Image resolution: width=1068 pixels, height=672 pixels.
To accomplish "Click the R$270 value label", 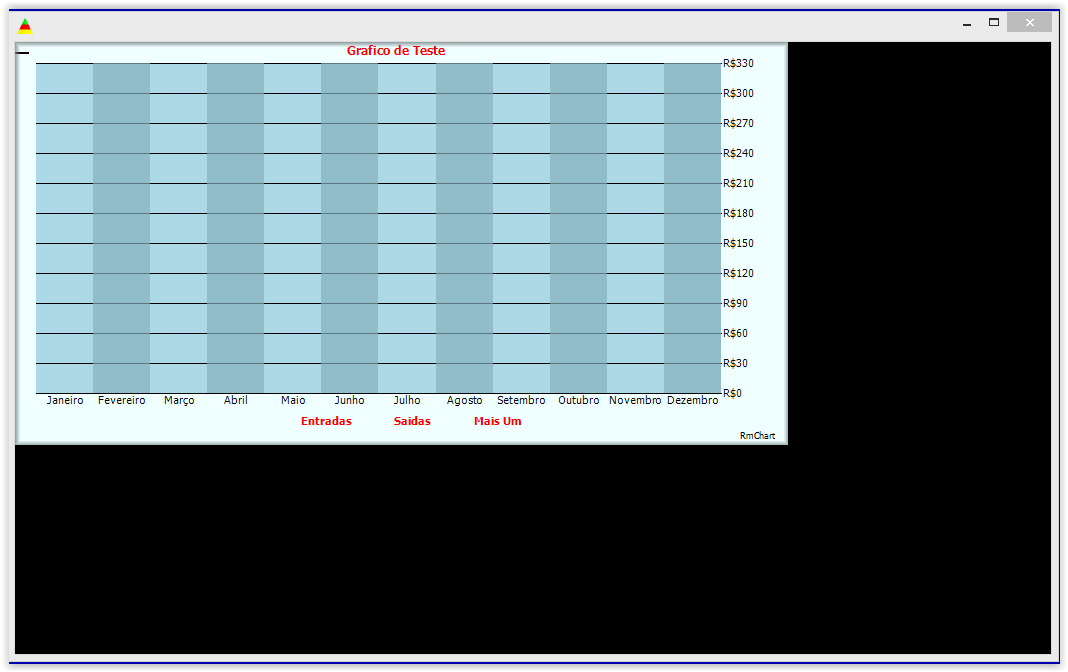I will pos(738,123).
